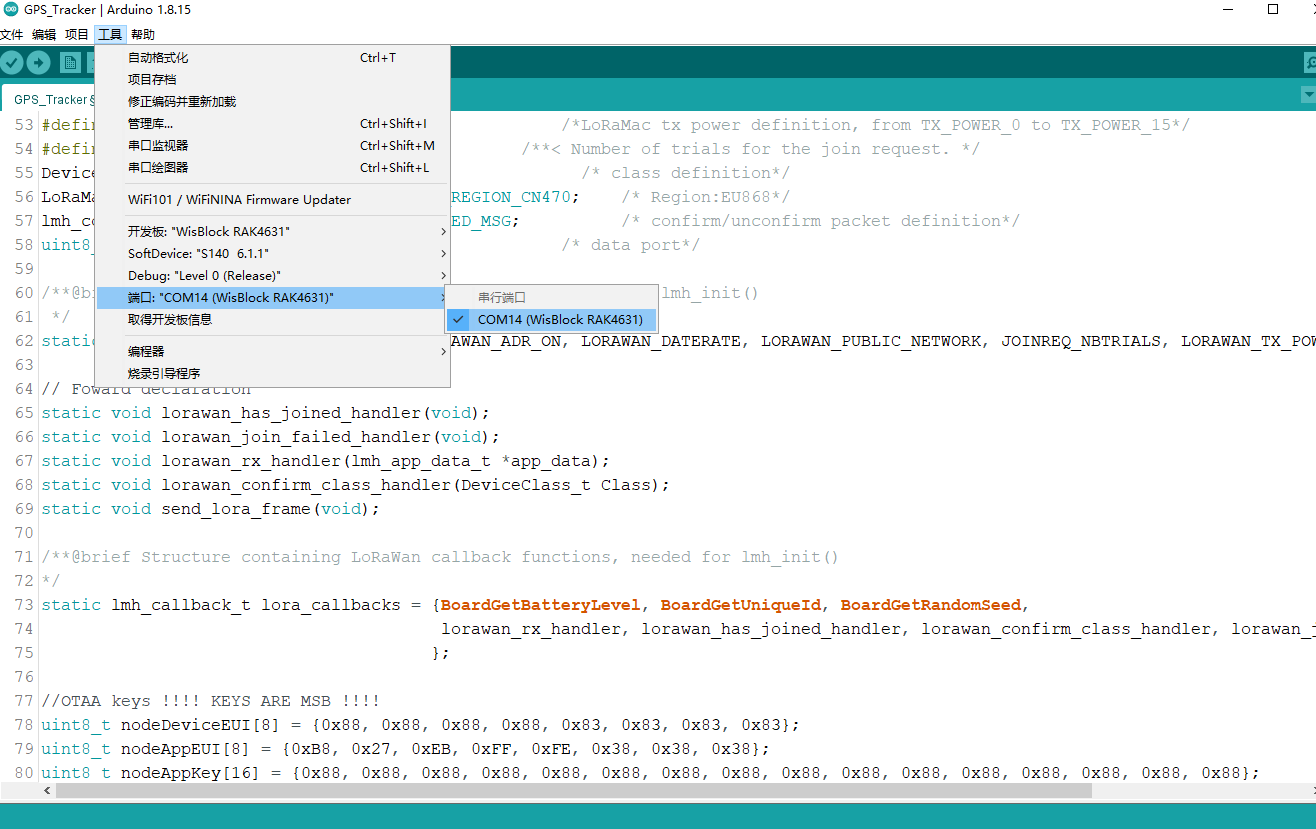This screenshot has width=1316, height=829.
Task: Click the data port comment in line 58
Action: (631, 245)
